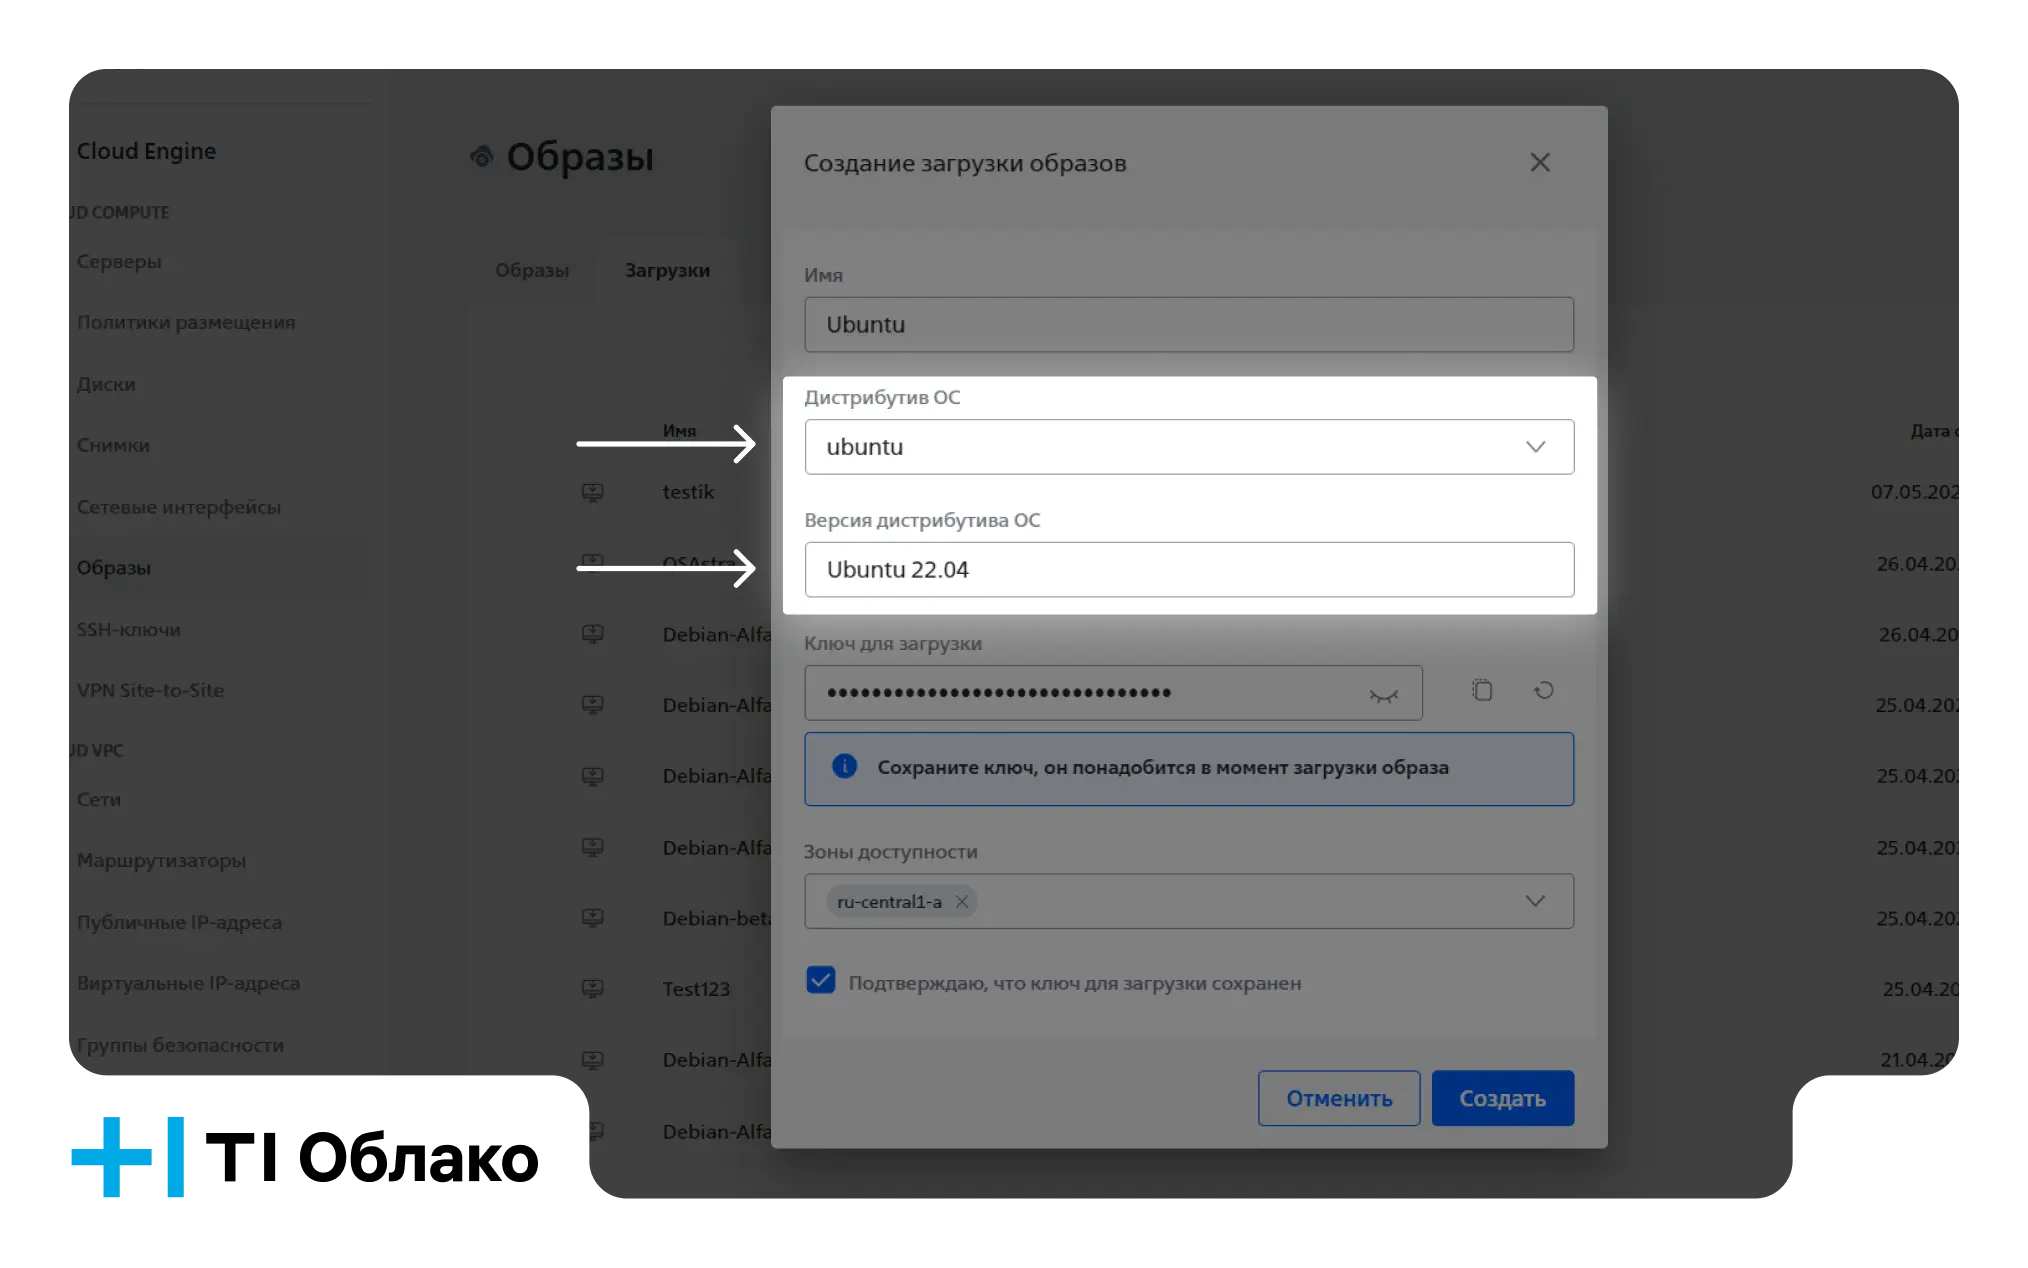Viewport: 2028px width, 1268px height.
Task: Click the Имя column header in table
Action: (679, 431)
